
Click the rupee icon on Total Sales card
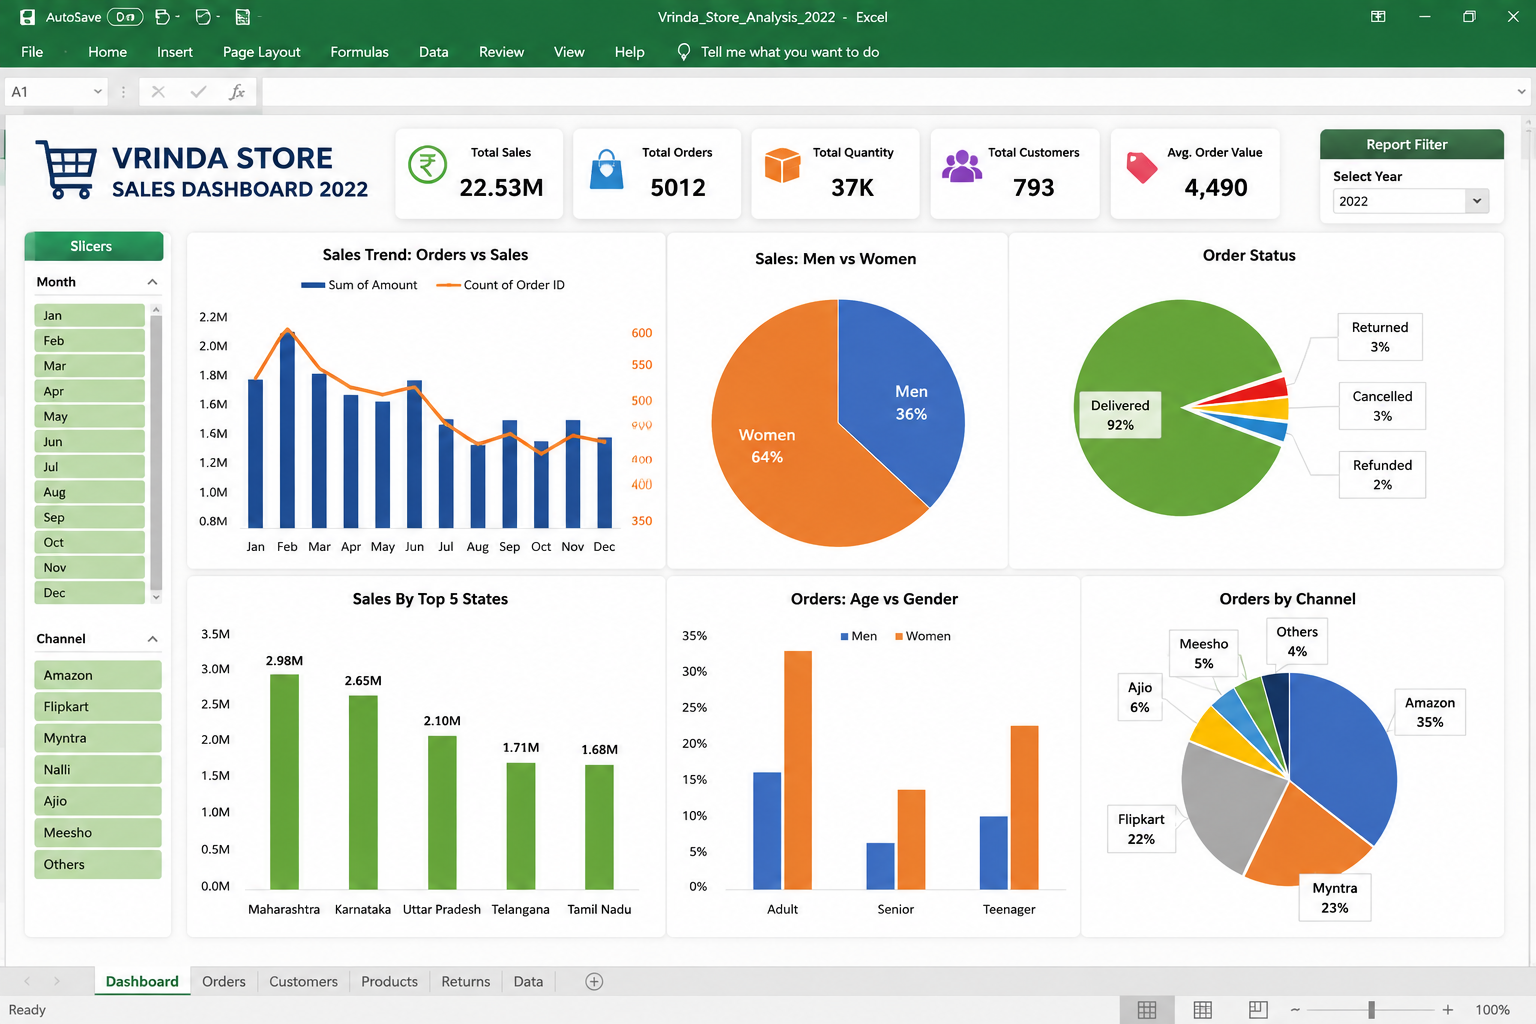tap(428, 164)
